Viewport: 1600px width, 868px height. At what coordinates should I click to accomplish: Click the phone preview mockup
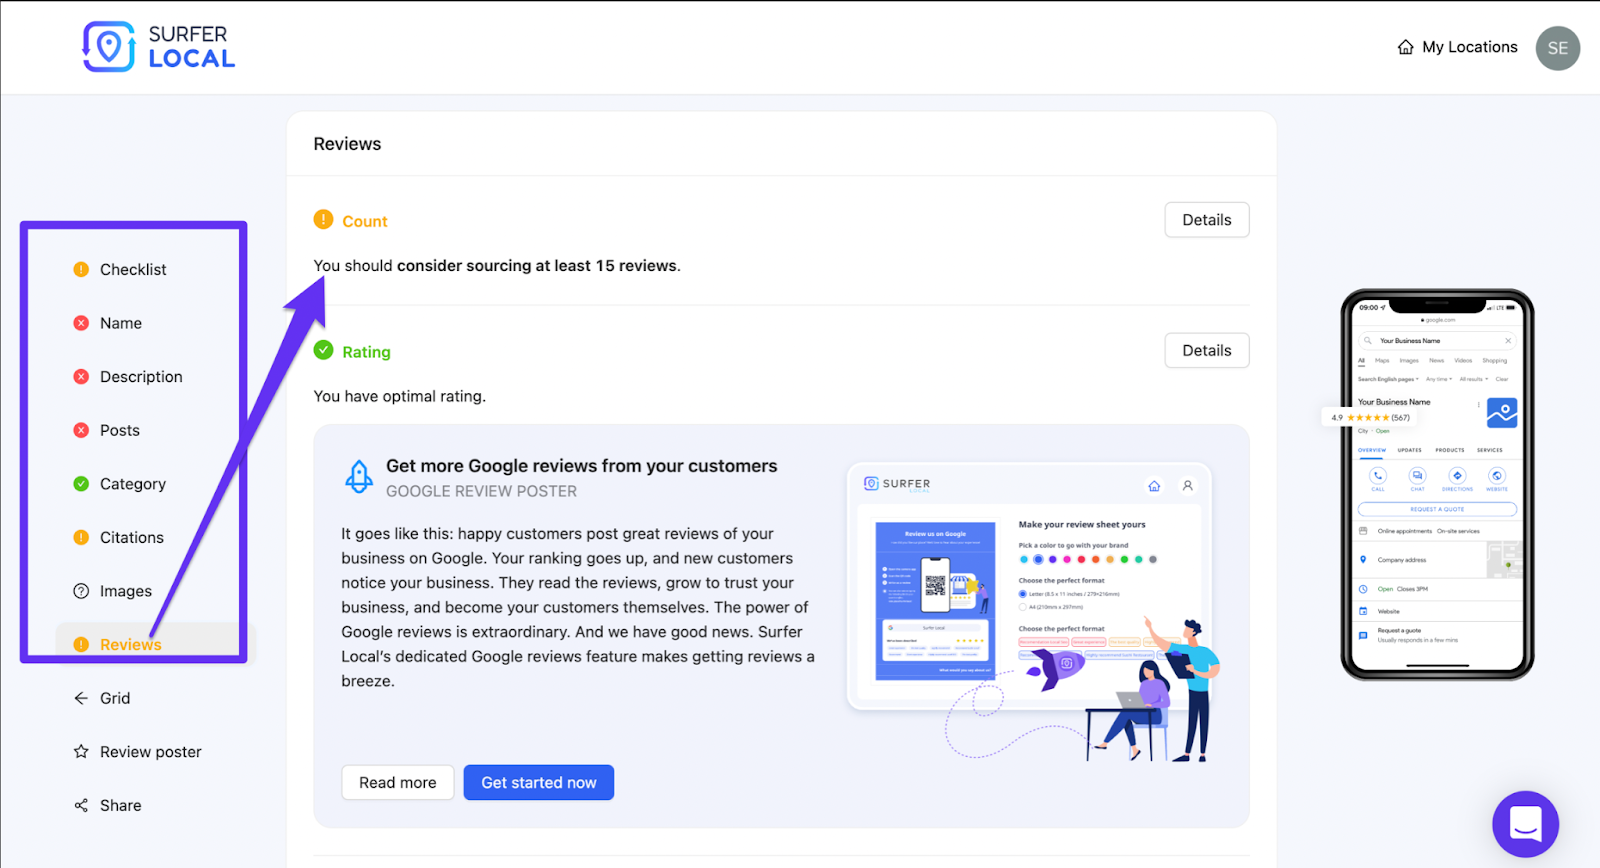(x=1437, y=485)
